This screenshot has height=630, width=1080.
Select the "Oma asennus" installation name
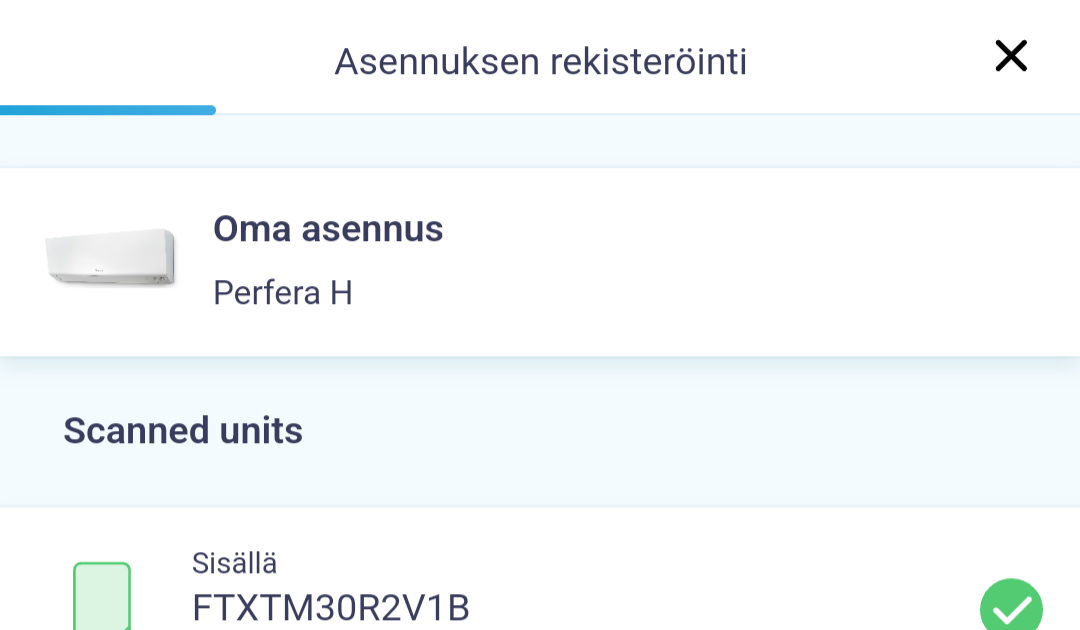pos(328,229)
